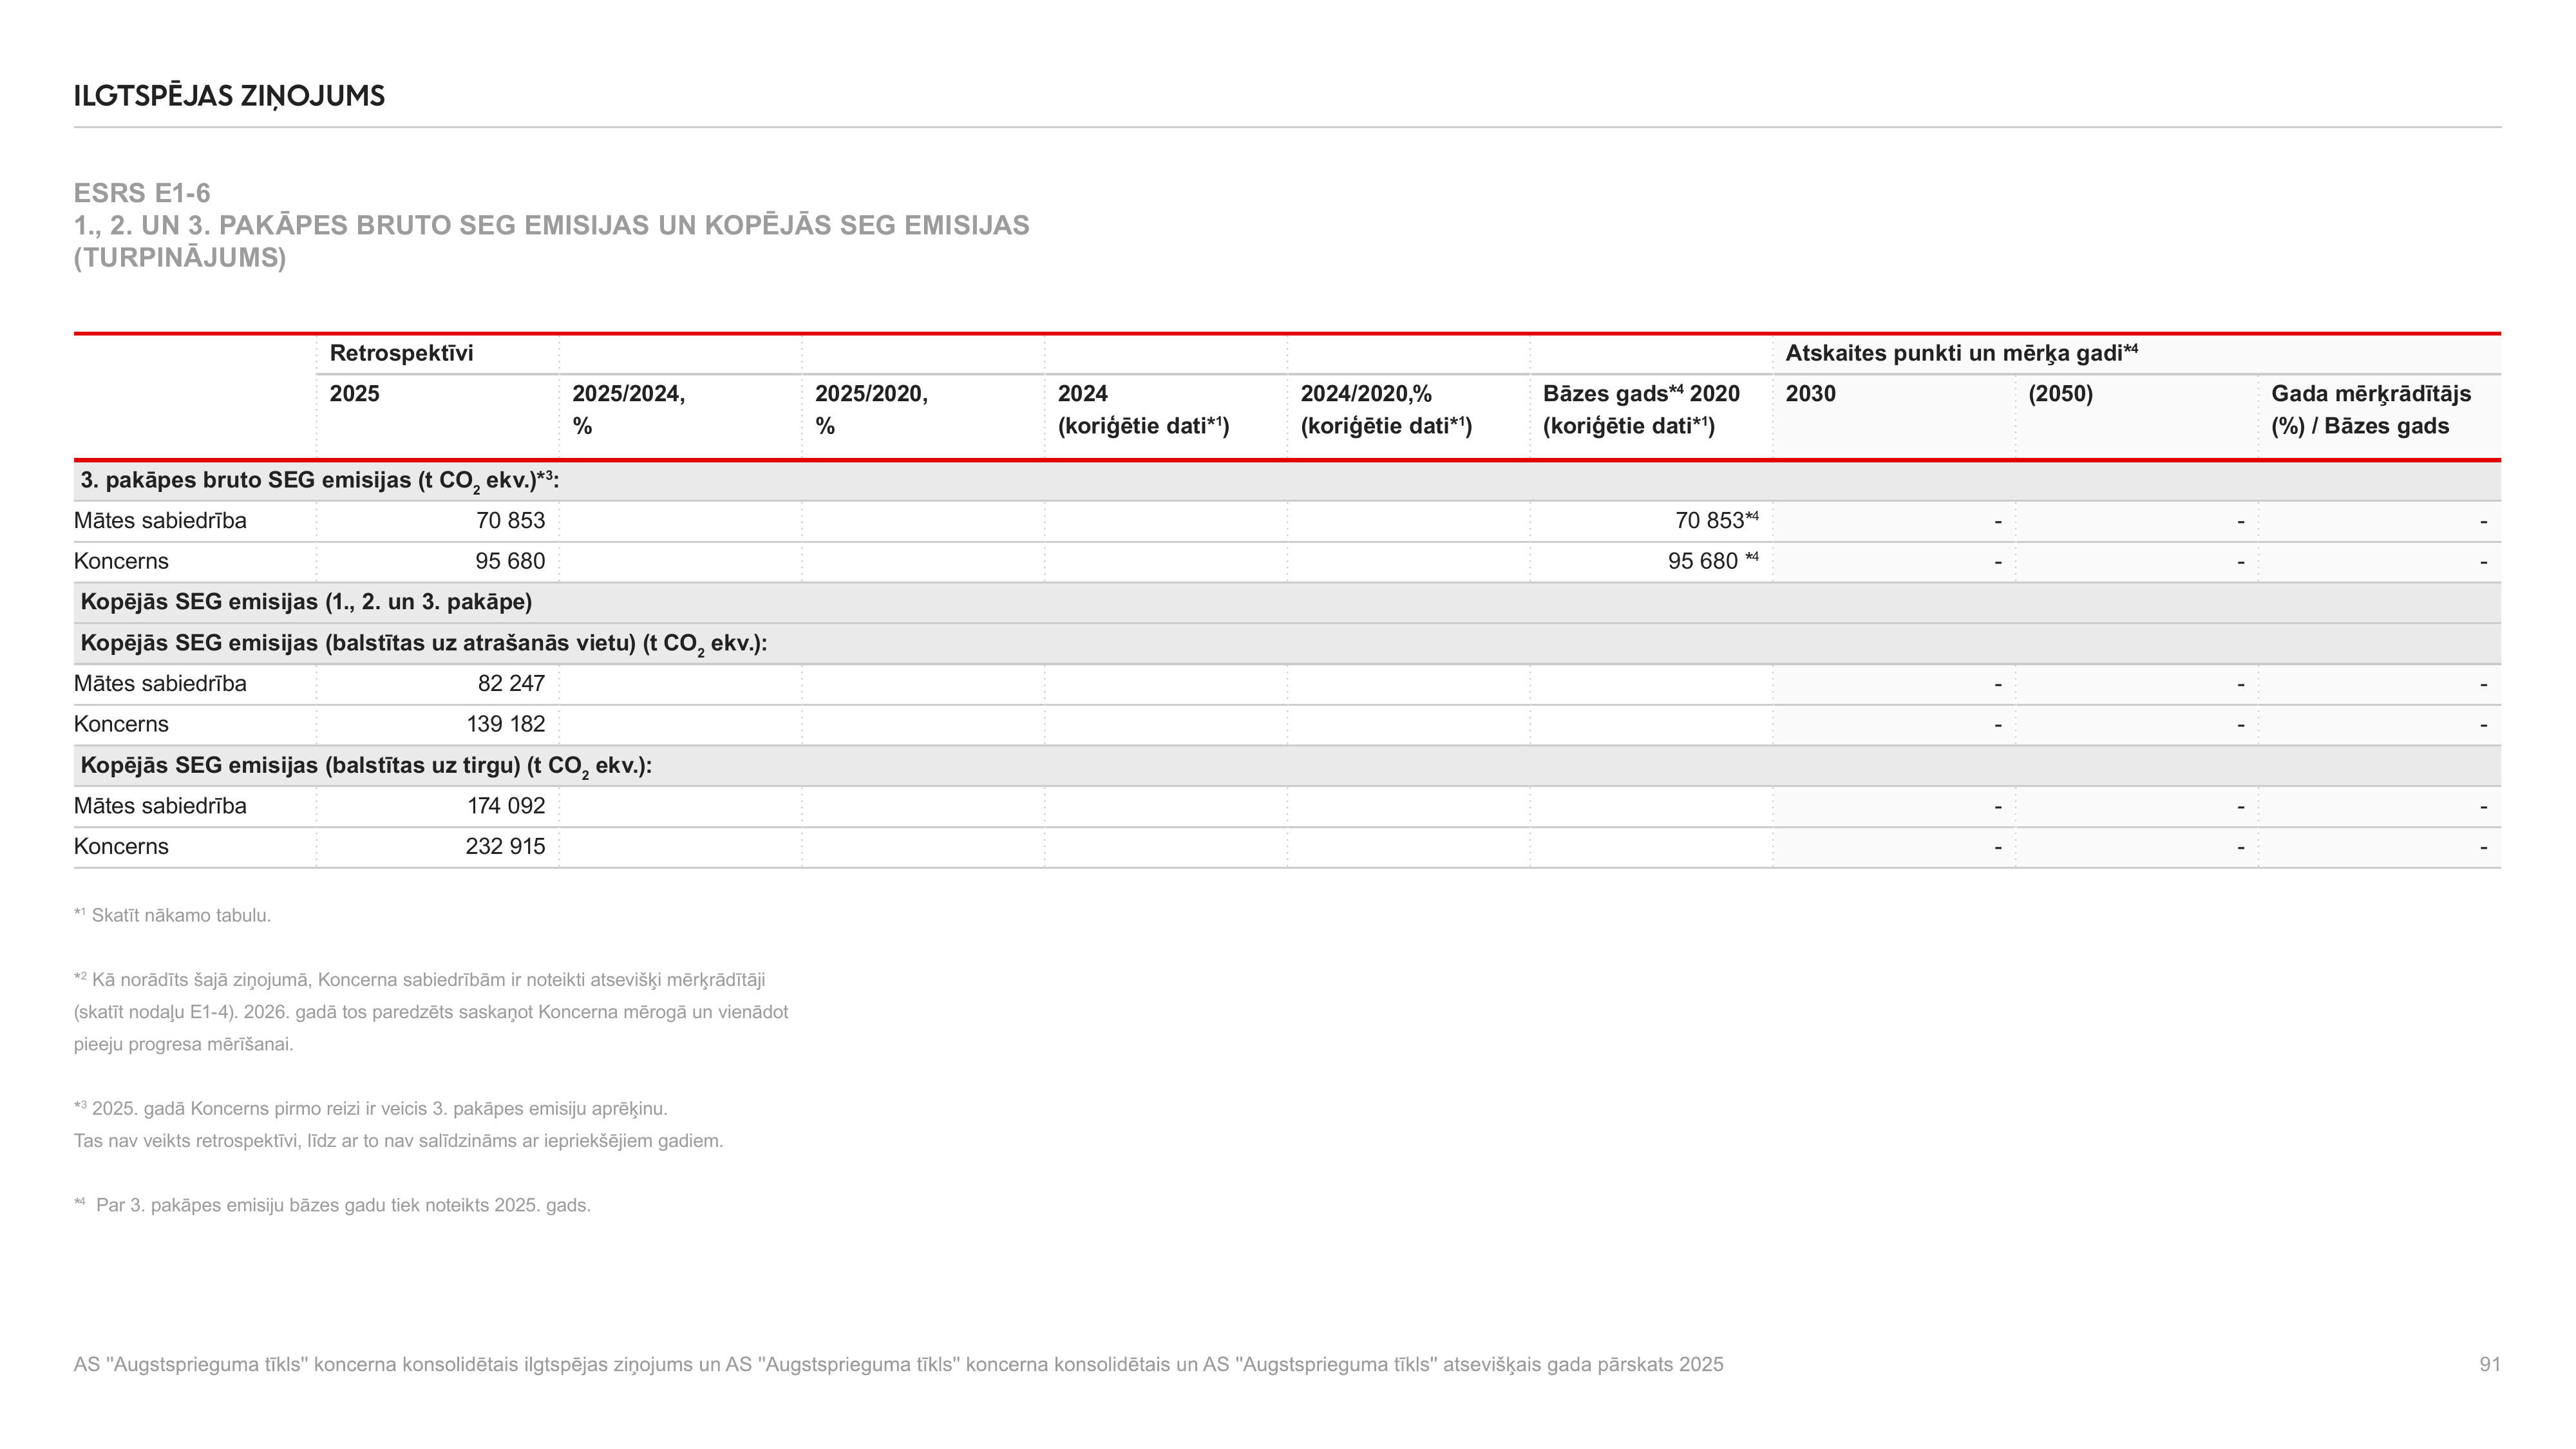
Task: Select the 2025/2020, % column header
Action: click(x=871, y=410)
